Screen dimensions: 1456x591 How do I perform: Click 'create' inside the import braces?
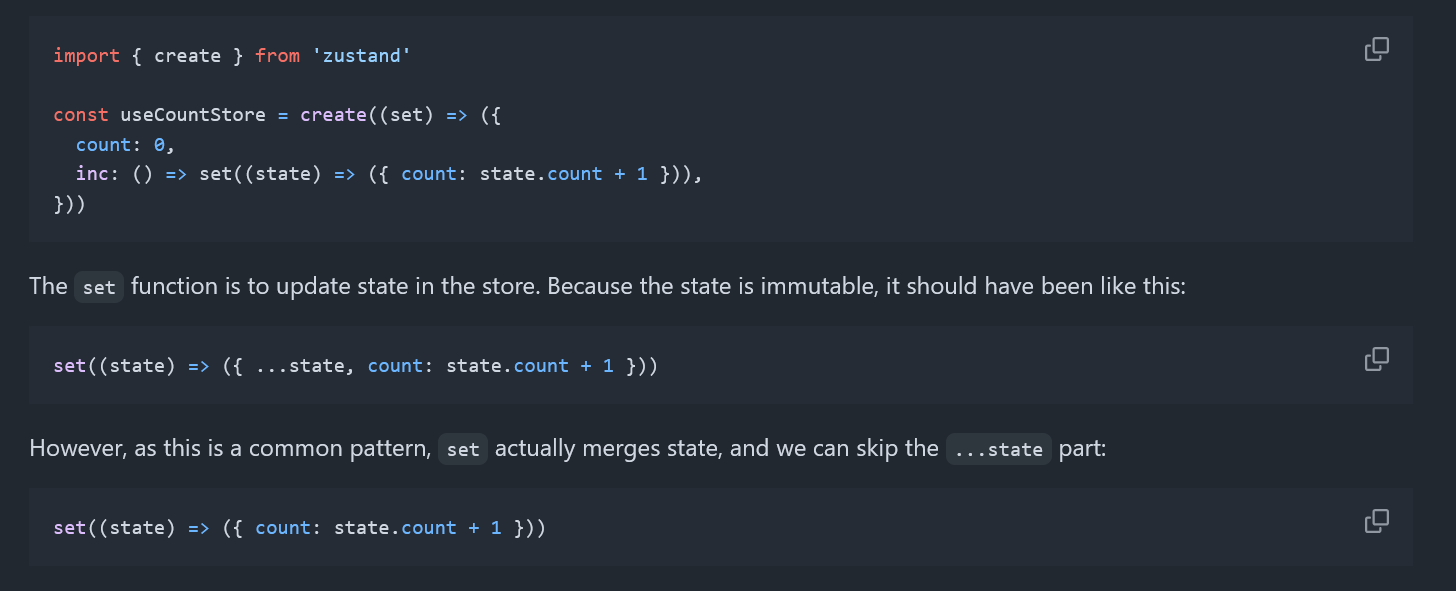click(x=187, y=56)
